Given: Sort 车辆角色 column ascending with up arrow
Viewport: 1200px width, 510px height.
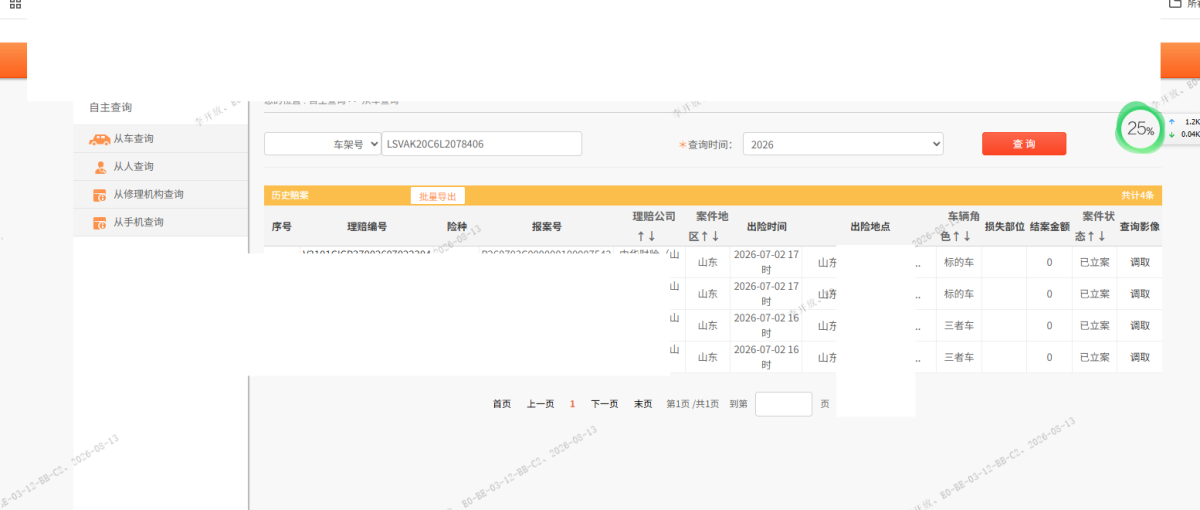Looking at the screenshot, I should coord(955,236).
